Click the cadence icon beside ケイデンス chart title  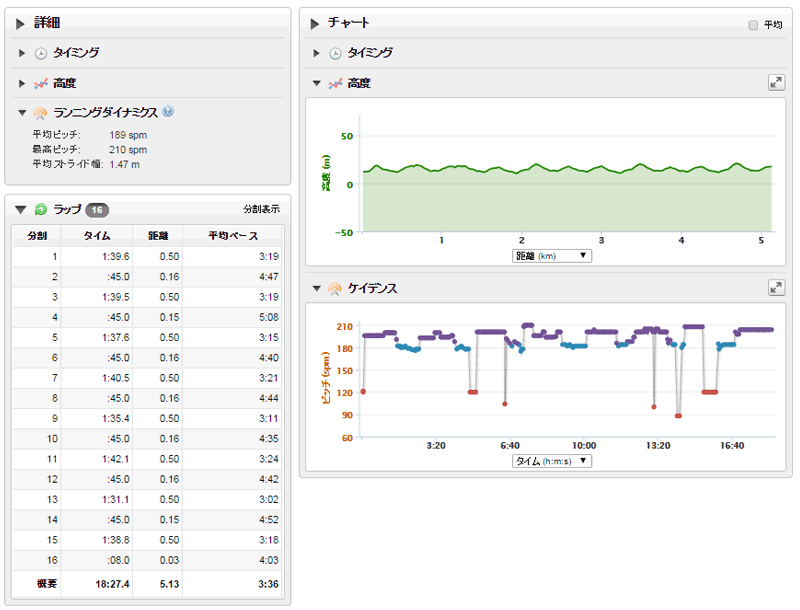(335, 288)
